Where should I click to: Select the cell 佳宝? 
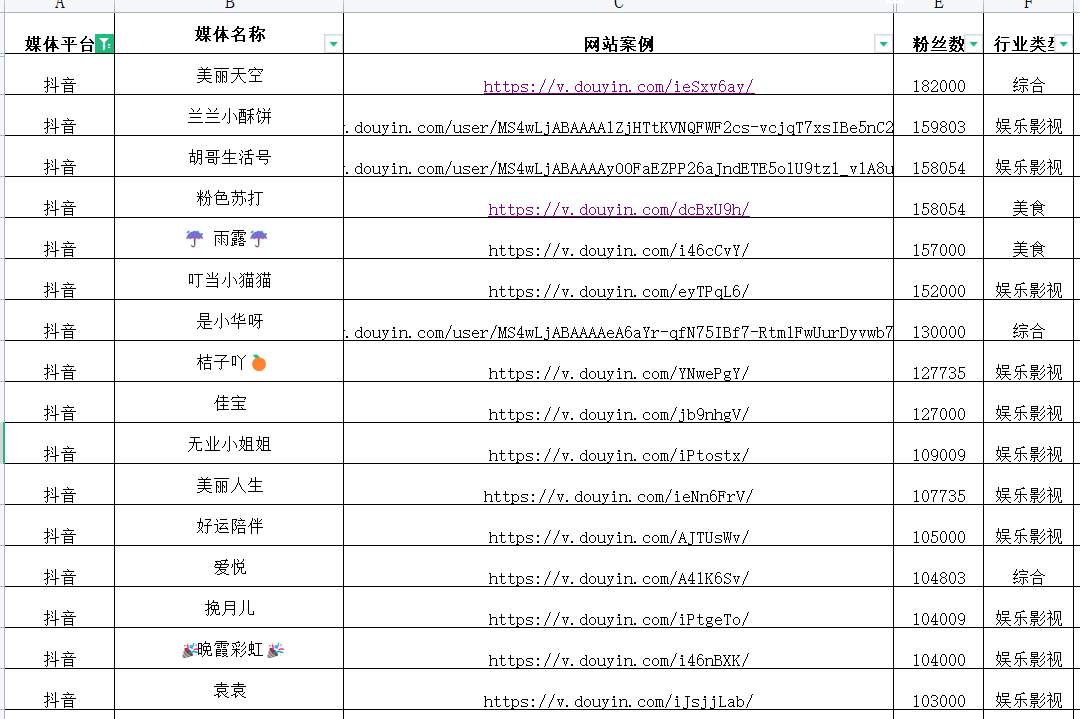(x=229, y=403)
